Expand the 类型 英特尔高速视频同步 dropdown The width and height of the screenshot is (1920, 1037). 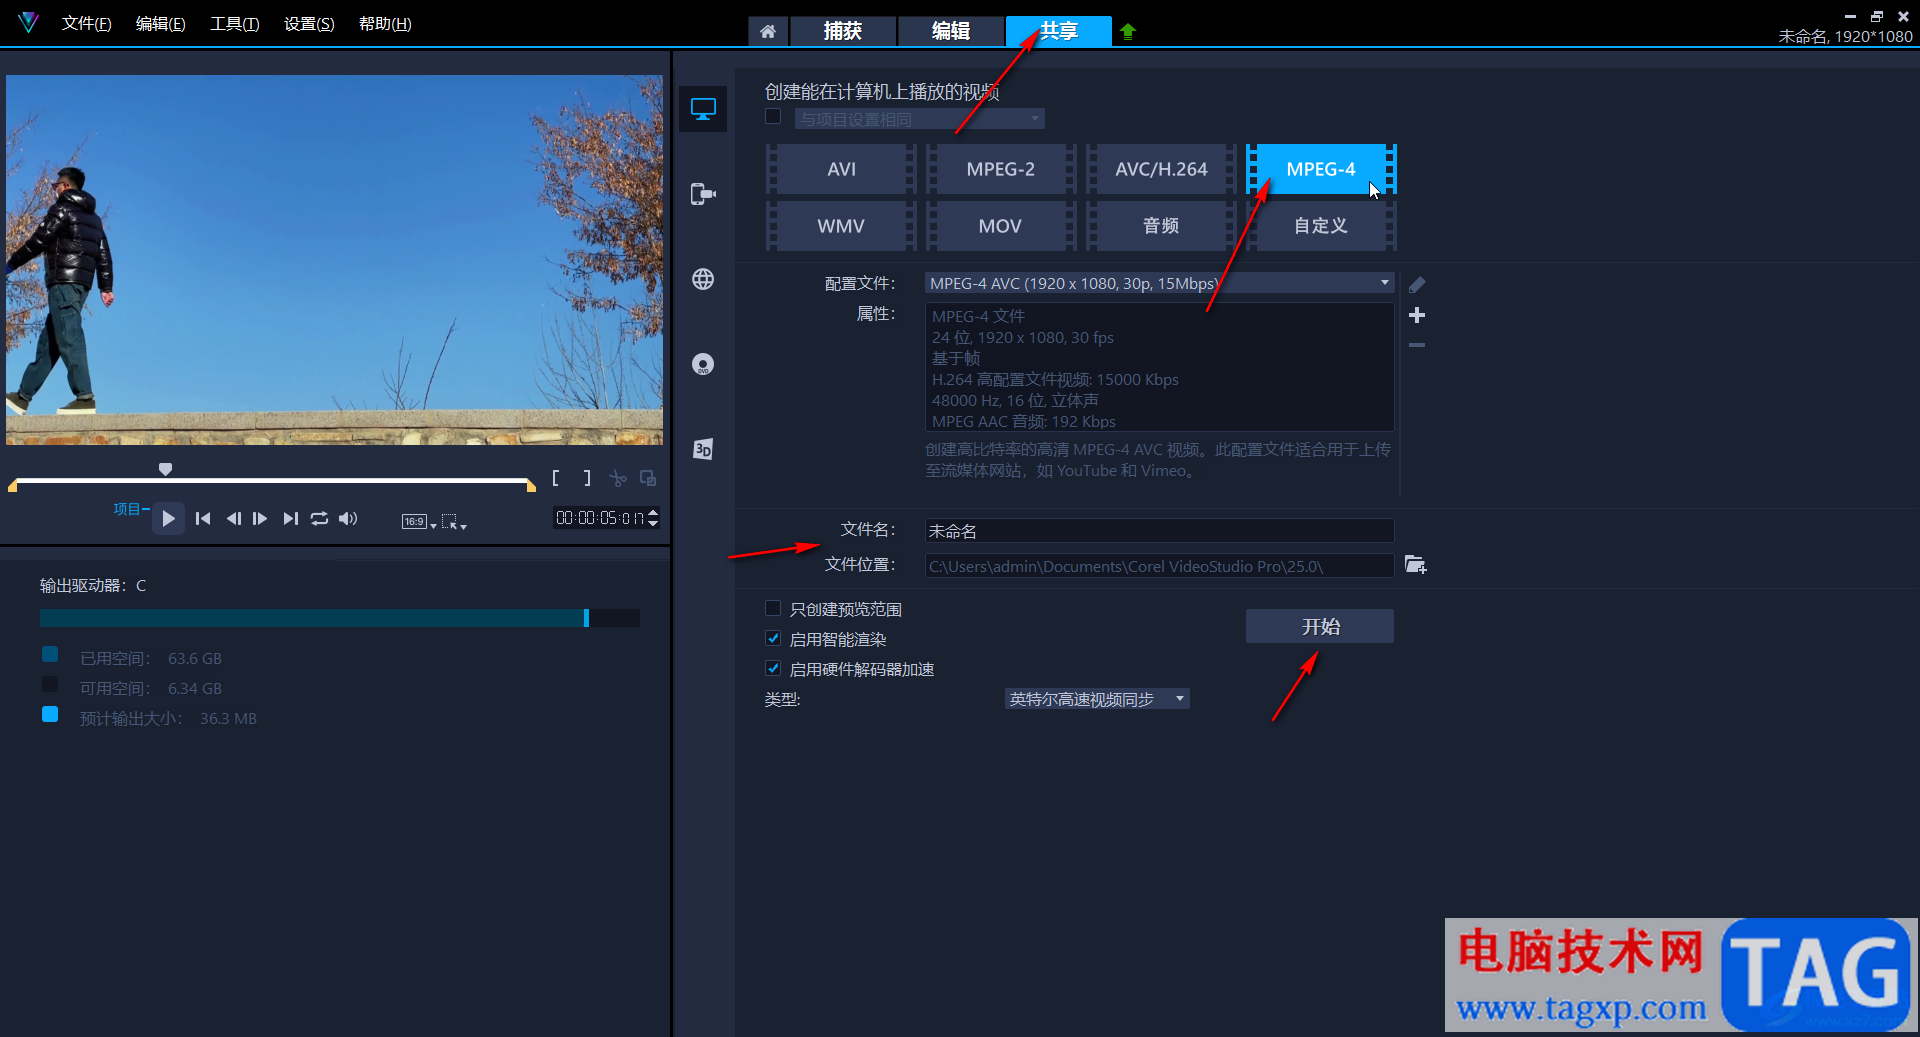click(1097, 699)
